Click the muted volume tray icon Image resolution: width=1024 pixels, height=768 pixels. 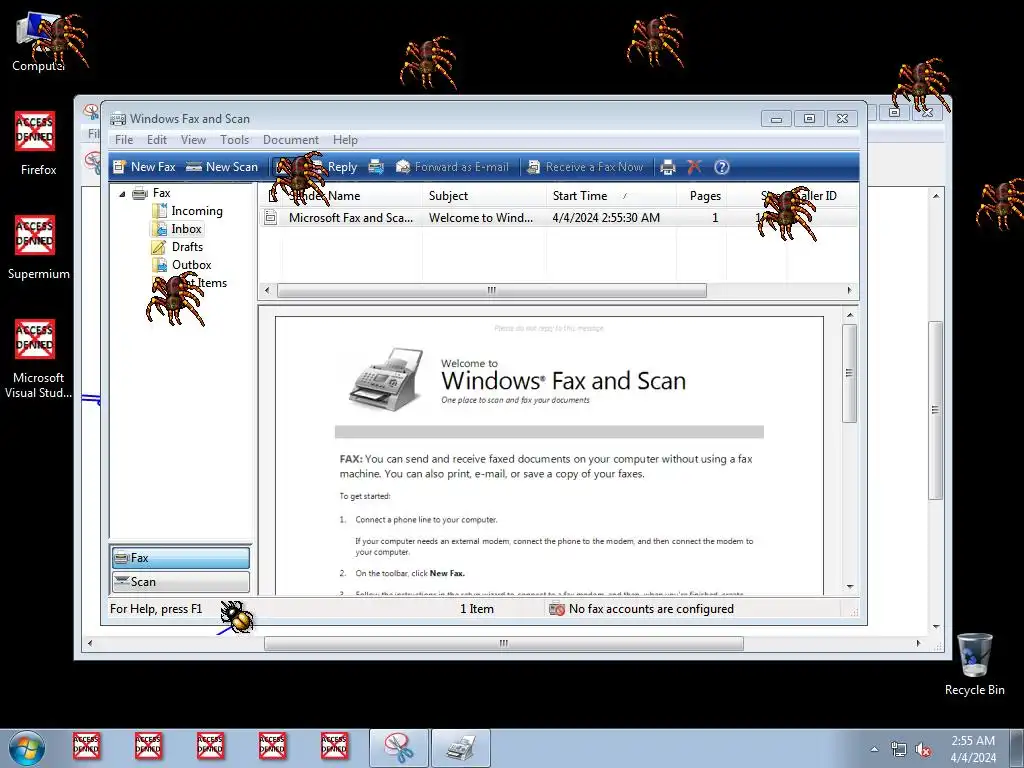[922, 749]
